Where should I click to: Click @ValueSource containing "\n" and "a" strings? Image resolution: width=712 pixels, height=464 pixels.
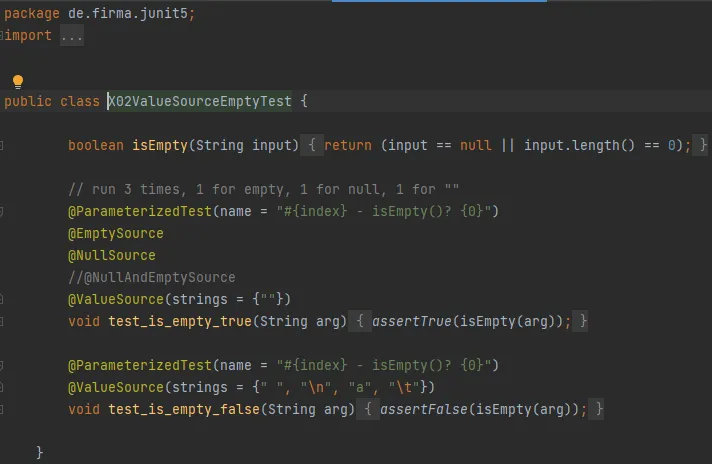point(116,387)
